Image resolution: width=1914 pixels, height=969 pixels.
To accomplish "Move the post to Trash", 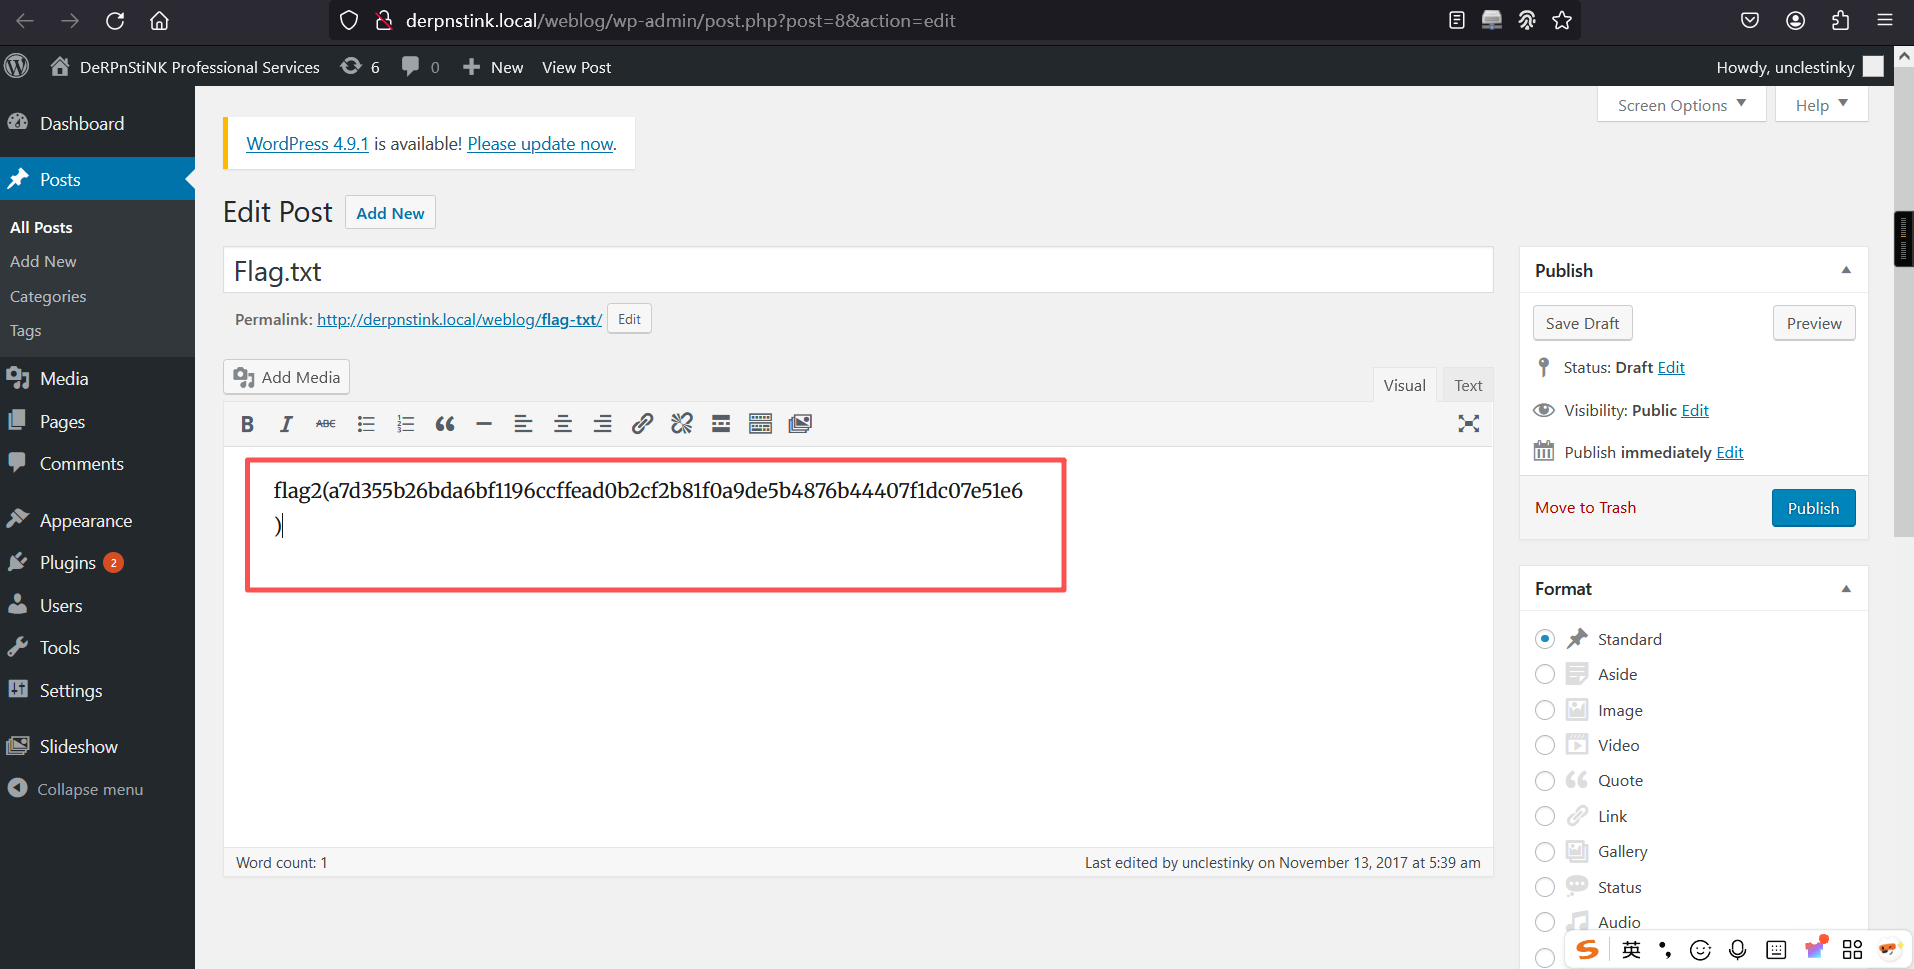I will click(x=1585, y=508).
